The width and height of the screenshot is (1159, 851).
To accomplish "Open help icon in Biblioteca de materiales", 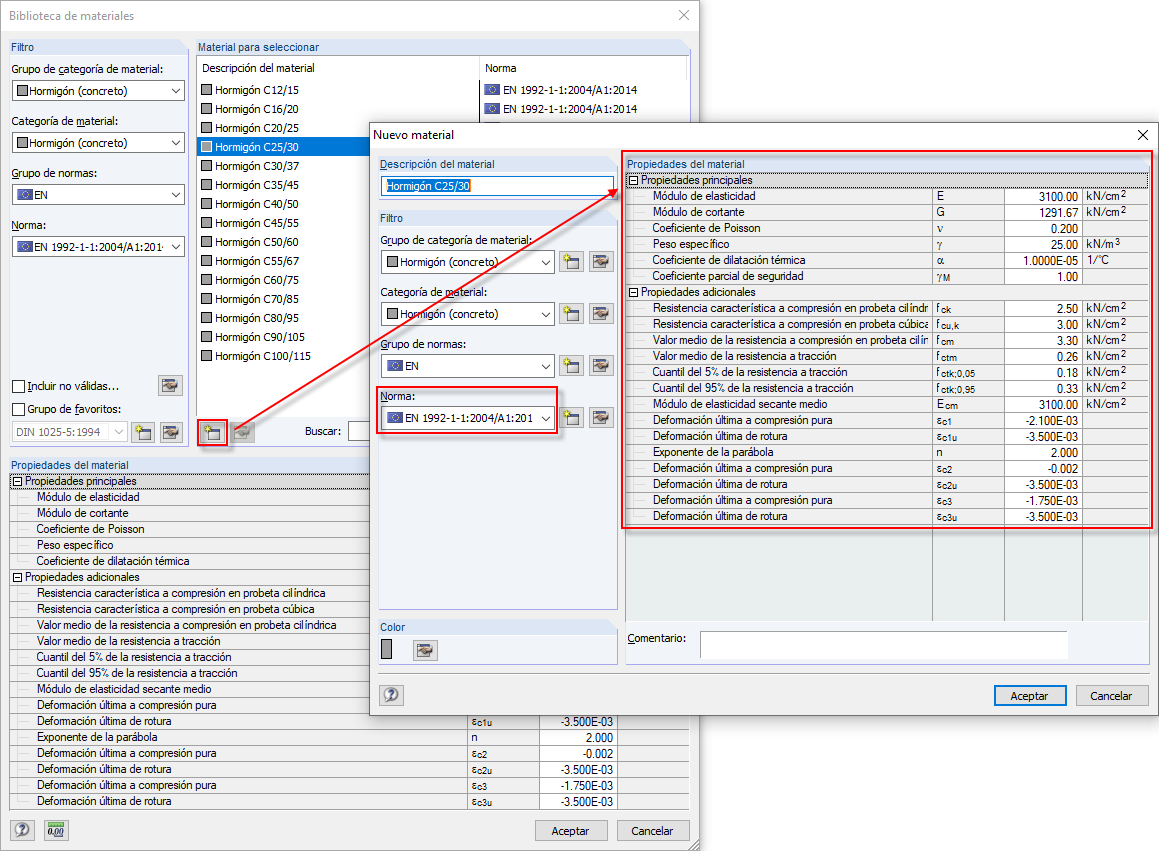I will [x=22, y=830].
